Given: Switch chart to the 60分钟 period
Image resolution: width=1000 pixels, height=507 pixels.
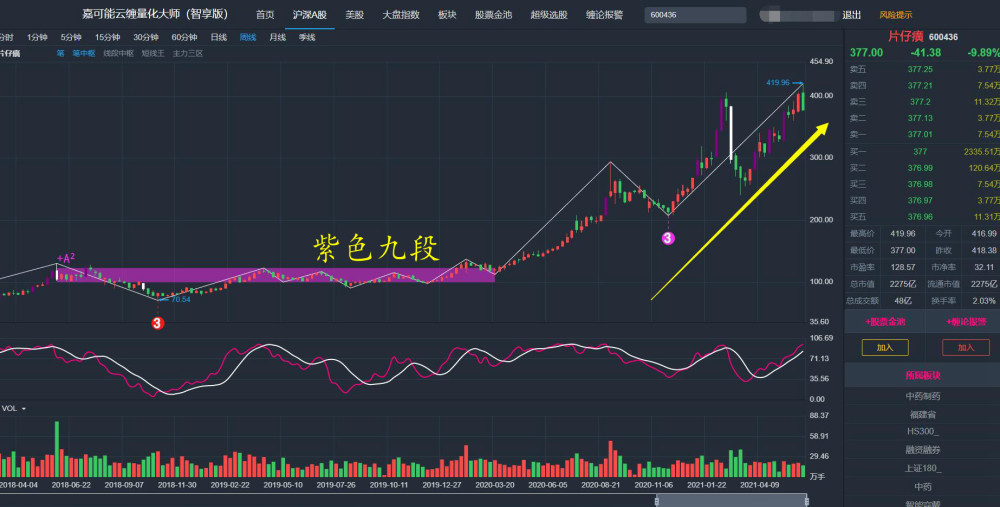Looking at the screenshot, I should [x=184, y=37].
